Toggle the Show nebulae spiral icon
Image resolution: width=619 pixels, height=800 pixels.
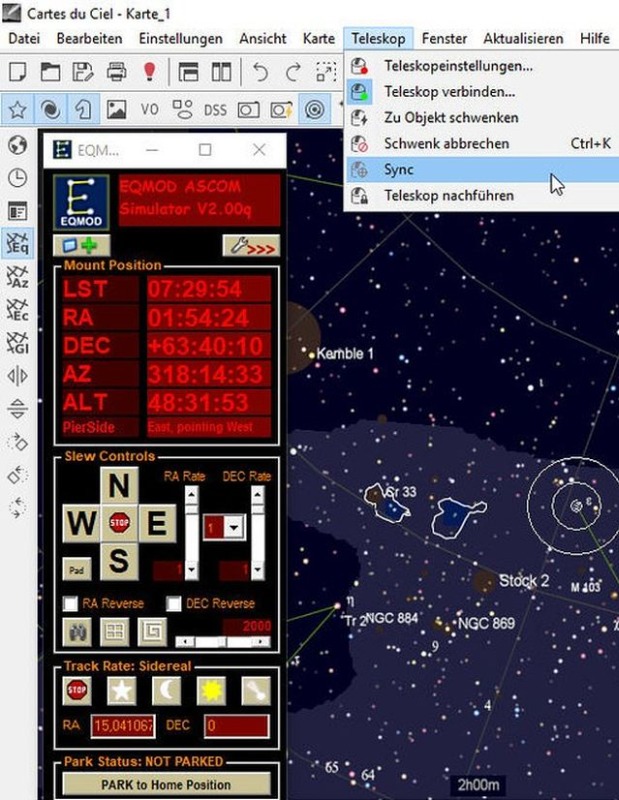click(51, 109)
